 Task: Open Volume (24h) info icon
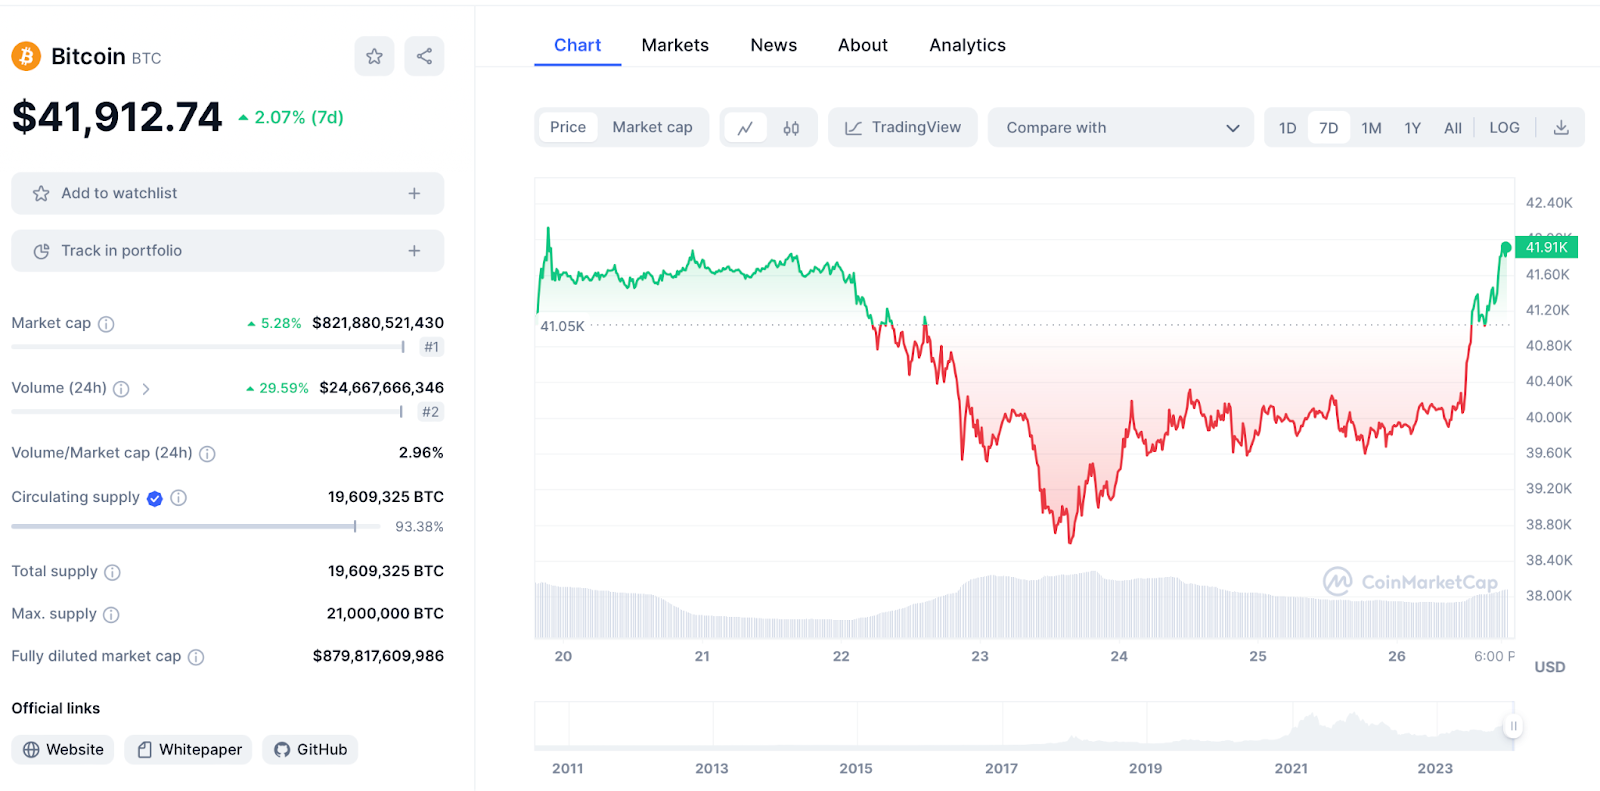pyautogui.click(x=121, y=389)
